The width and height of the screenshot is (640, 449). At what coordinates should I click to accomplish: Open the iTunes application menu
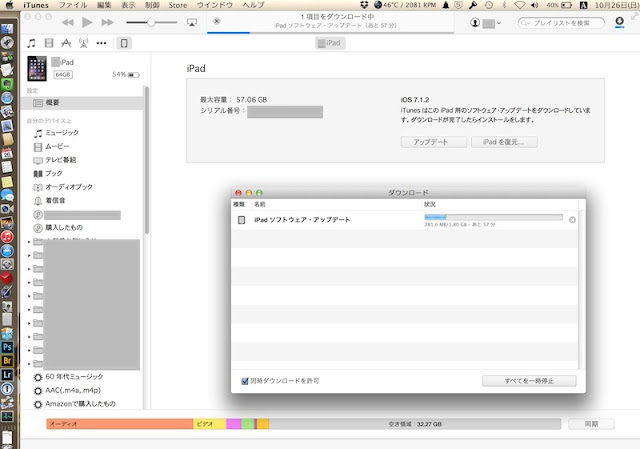[36, 5]
